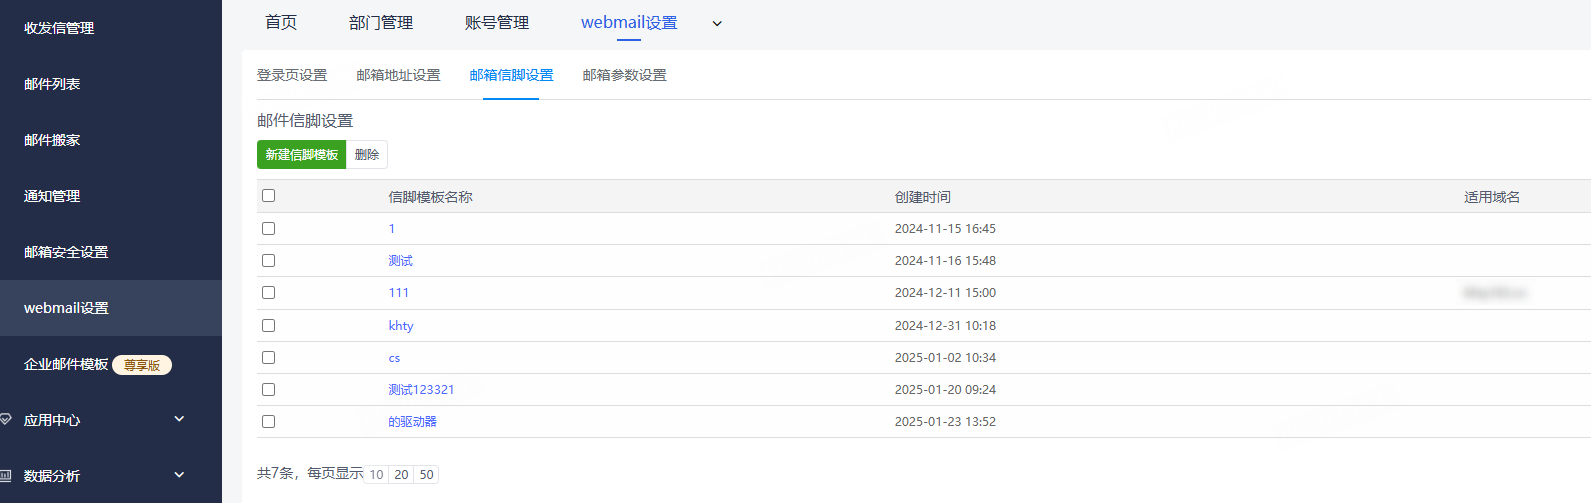This screenshot has height=503, width=1591.
Task: Check the box for 的驱动器 row
Action: [x=268, y=422]
